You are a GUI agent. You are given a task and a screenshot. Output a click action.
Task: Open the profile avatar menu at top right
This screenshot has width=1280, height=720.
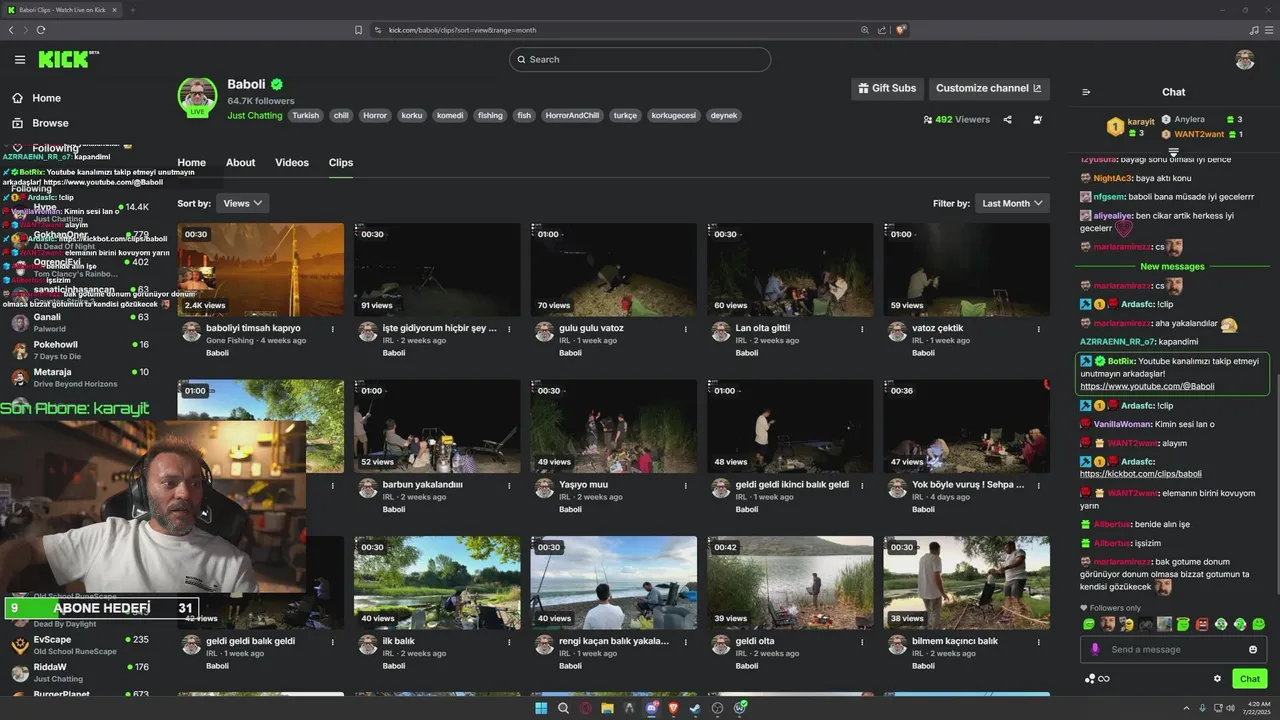tap(1244, 60)
